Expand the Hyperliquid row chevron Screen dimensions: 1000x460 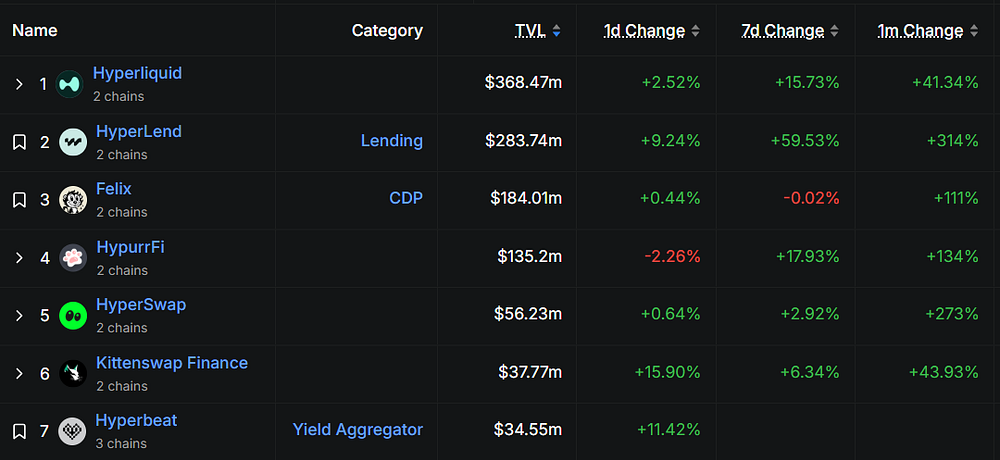tap(19, 84)
